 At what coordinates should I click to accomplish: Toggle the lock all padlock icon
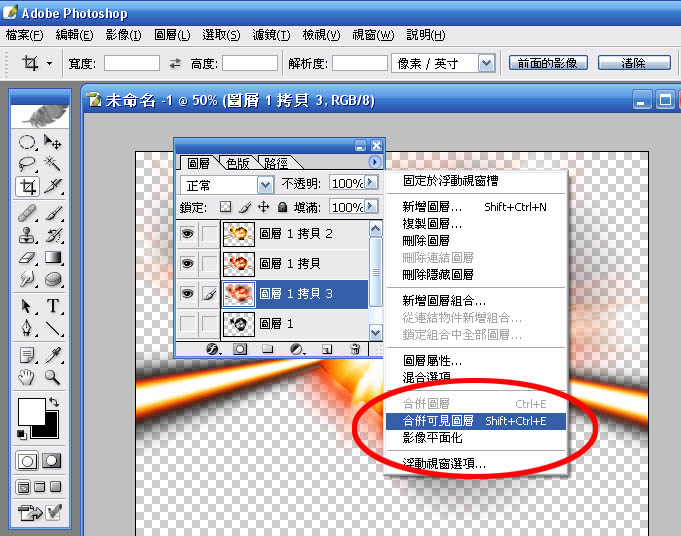coord(283,207)
